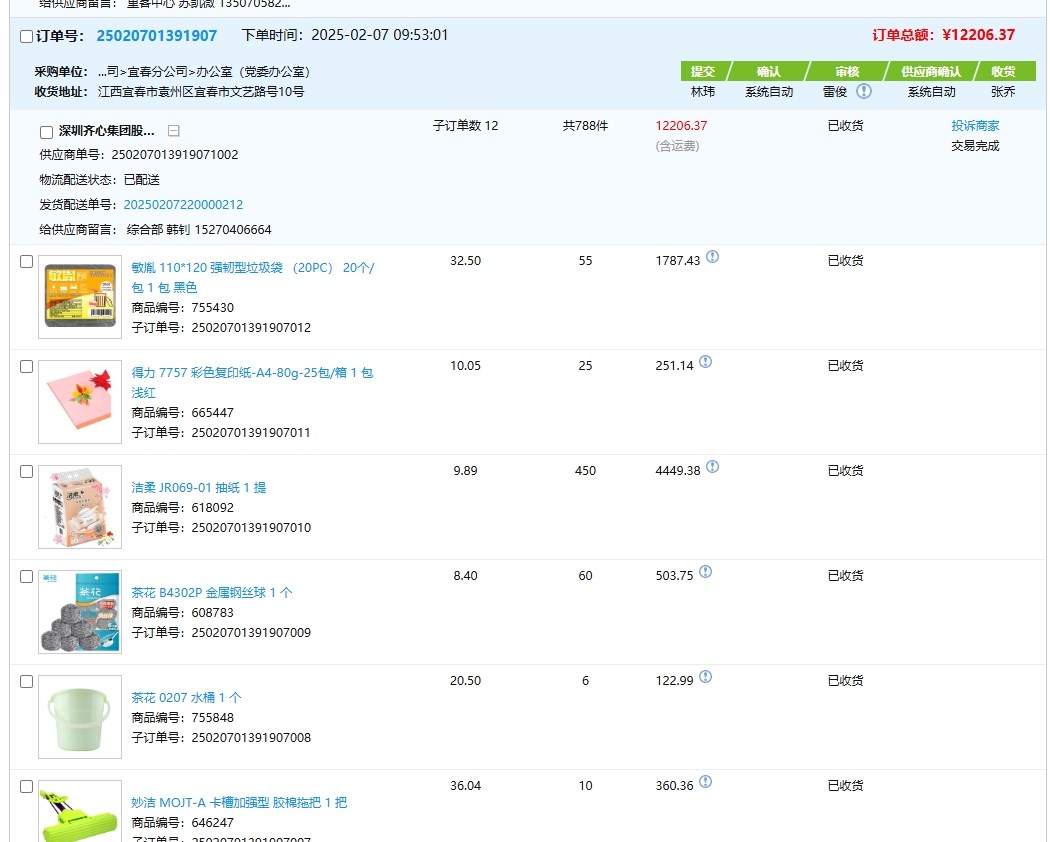
Task: Open 敏胤 110*120 强韧型垃圾袋 product link
Action: click(x=252, y=277)
